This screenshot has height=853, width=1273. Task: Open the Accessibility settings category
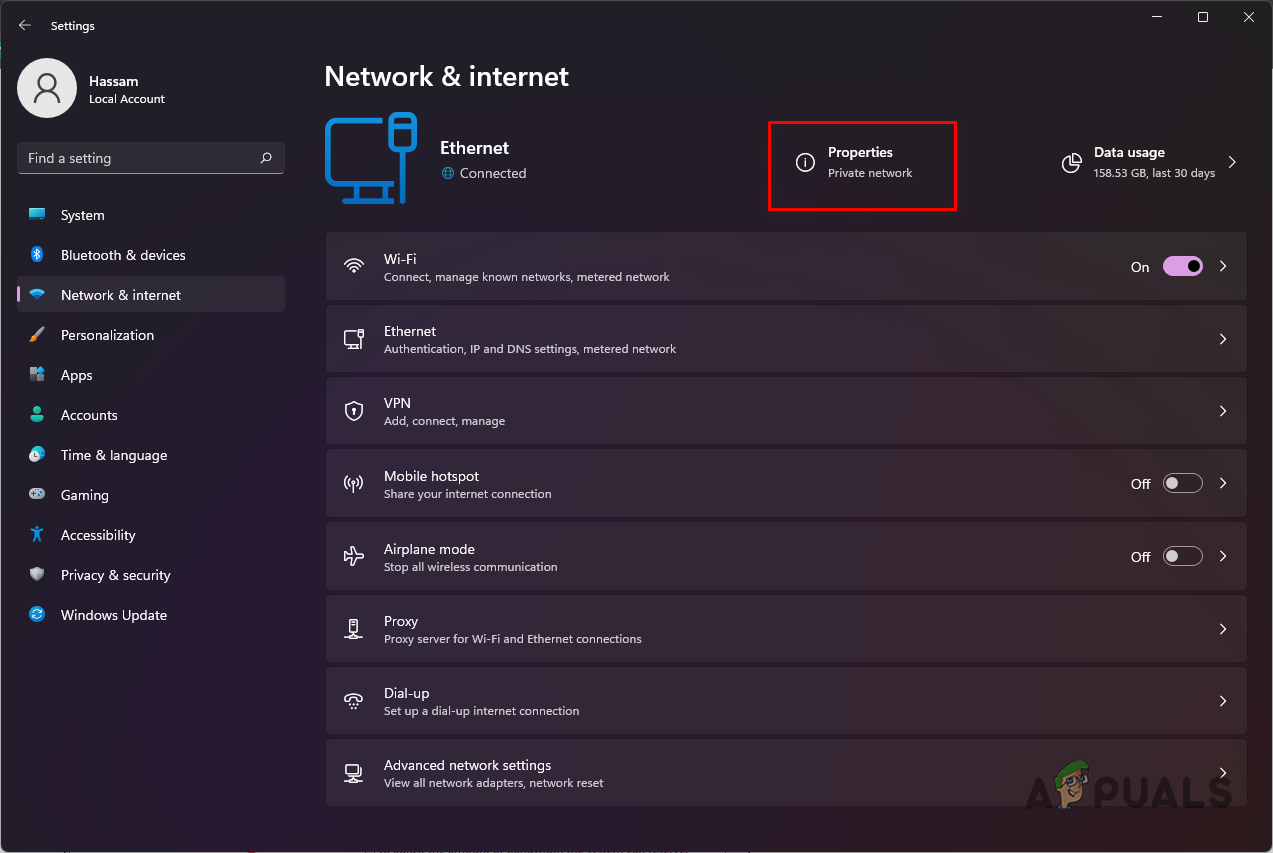[x=98, y=535]
